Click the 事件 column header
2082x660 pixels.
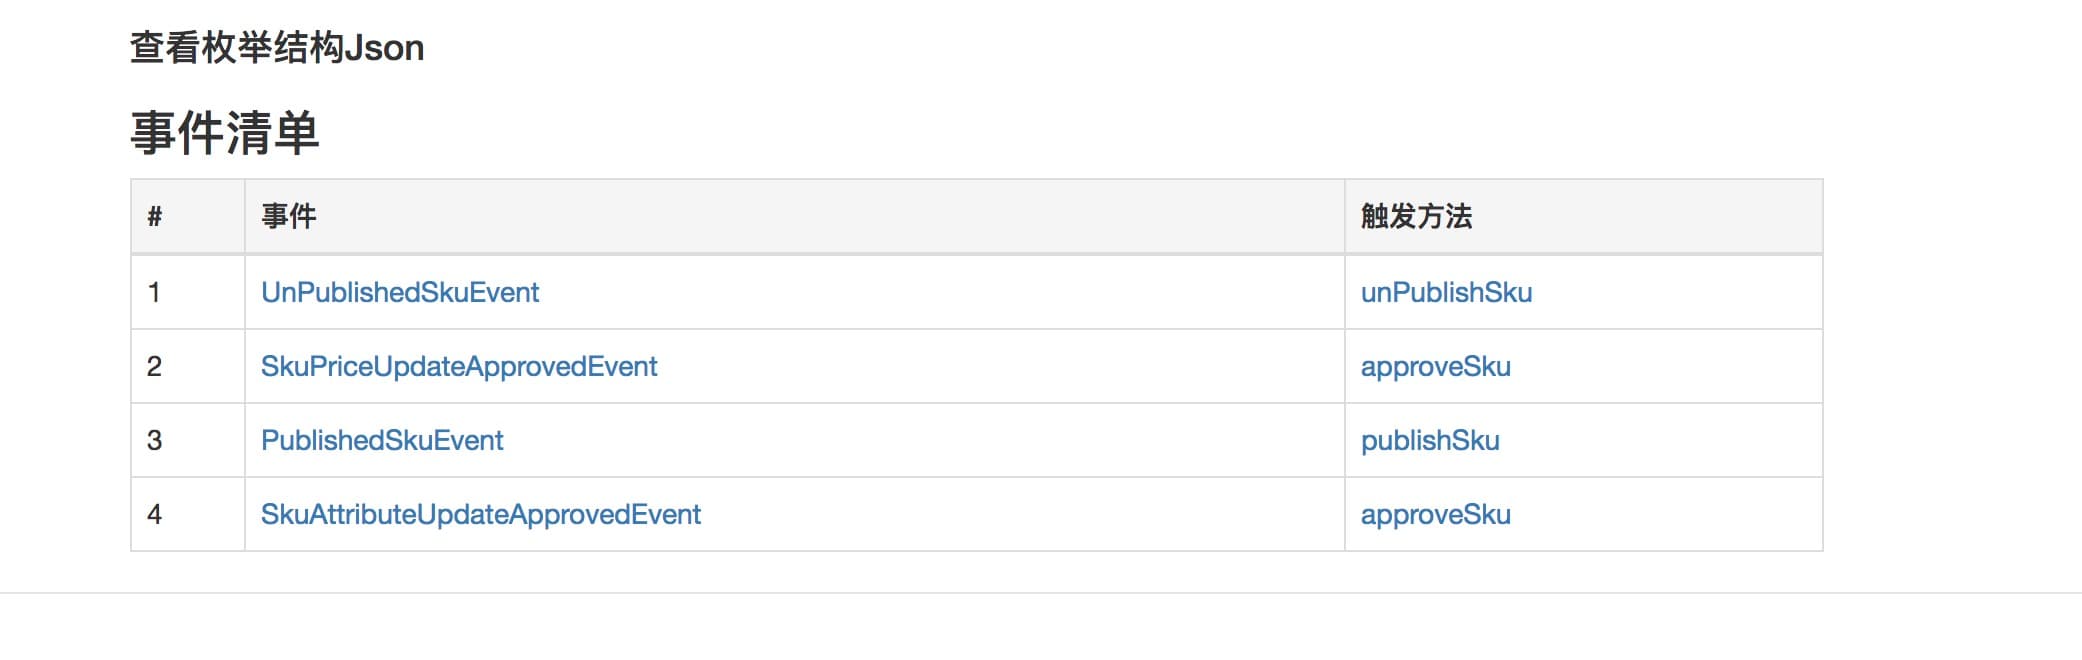[795, 217]
